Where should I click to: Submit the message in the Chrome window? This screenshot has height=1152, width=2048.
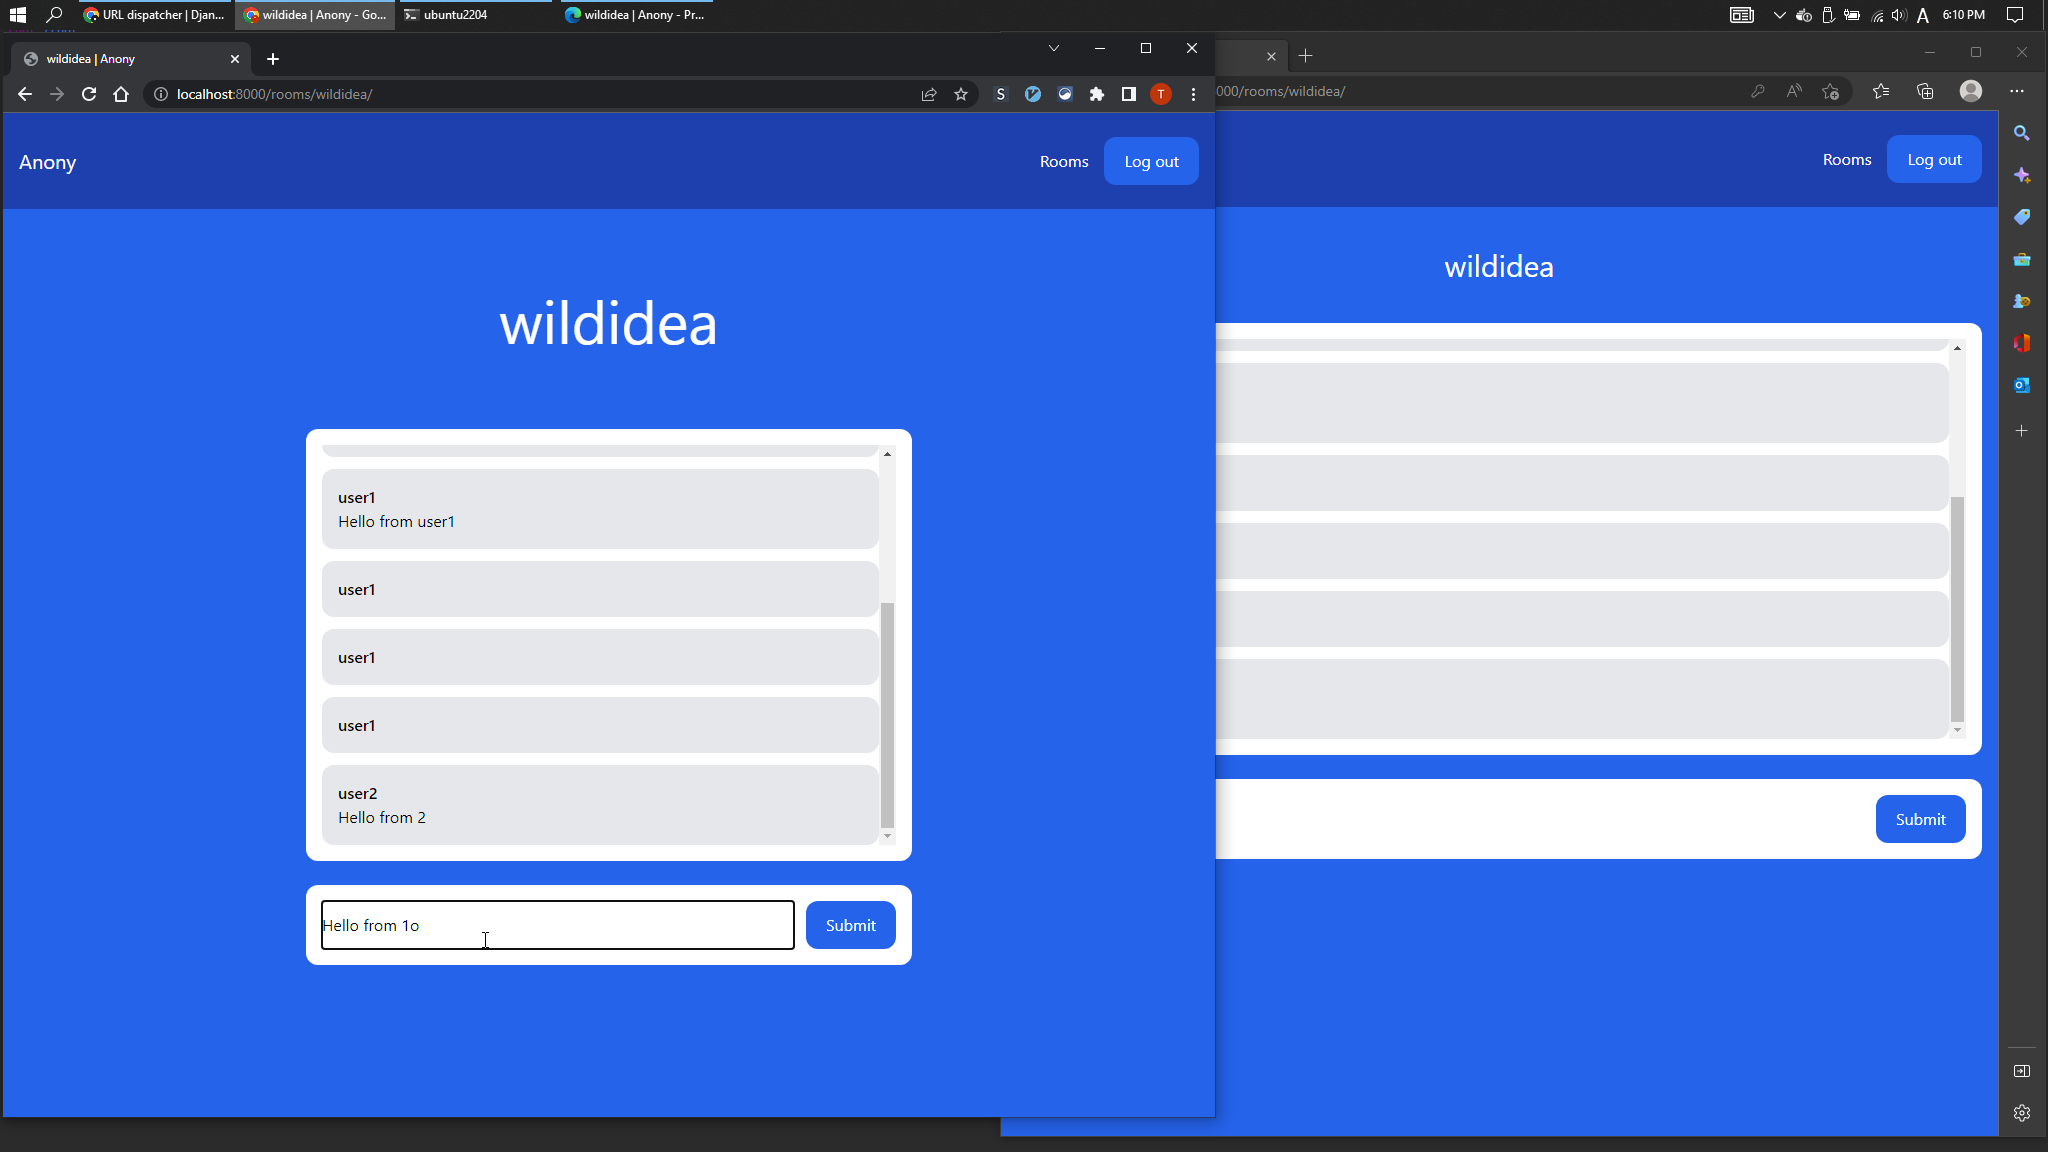(850, 925)
